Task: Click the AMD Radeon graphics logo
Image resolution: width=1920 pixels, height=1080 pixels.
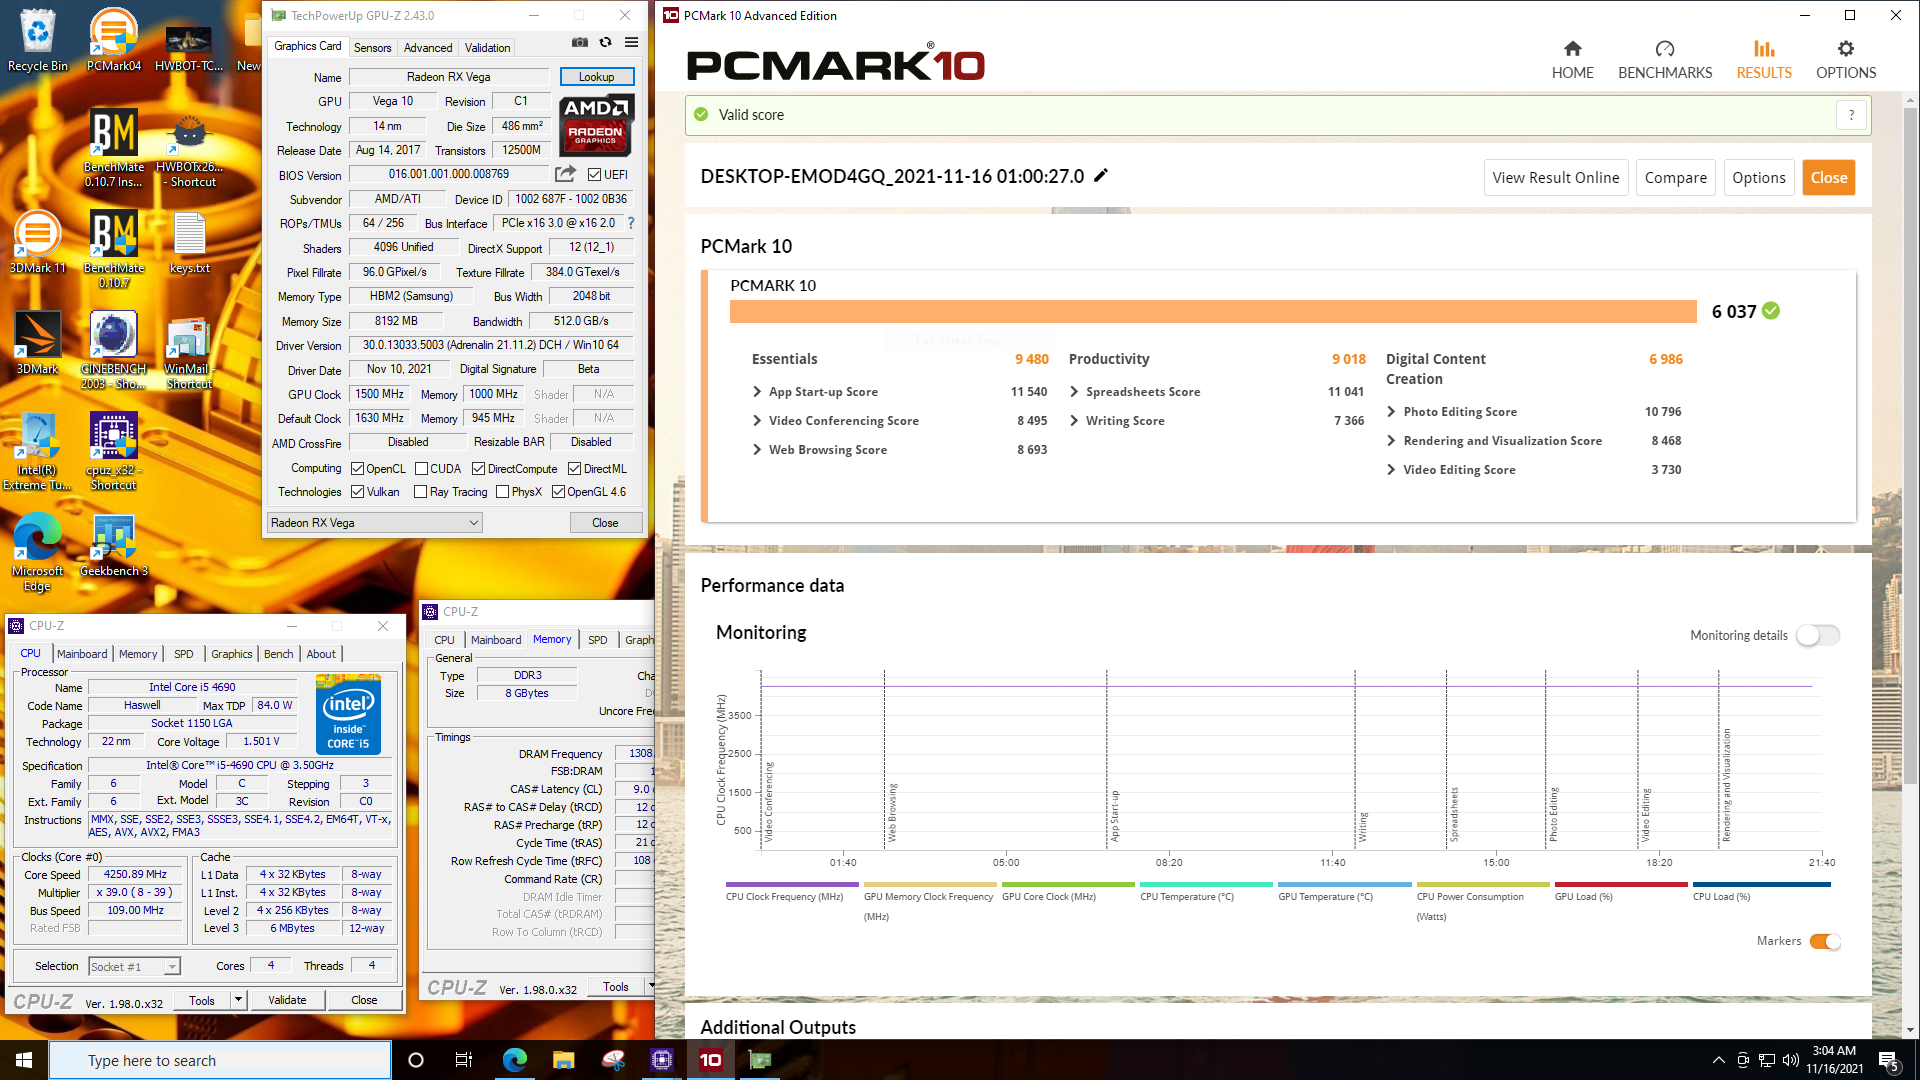Action: coord(596,125)
